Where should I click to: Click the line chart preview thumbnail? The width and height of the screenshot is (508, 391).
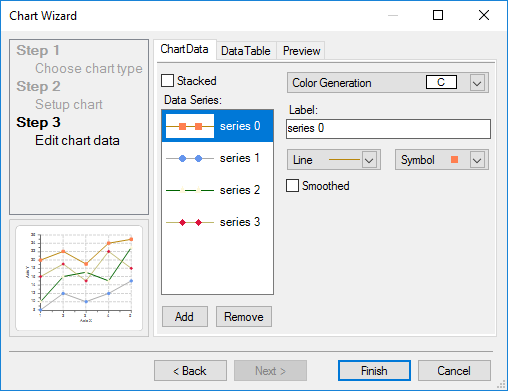tap(79, 278)
